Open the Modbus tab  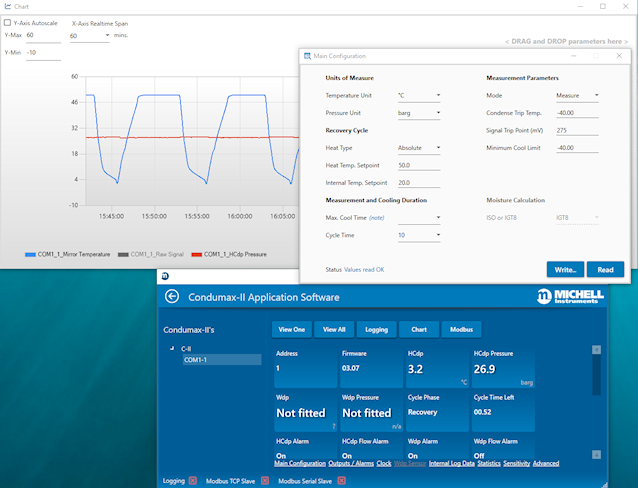pos(462,329)
